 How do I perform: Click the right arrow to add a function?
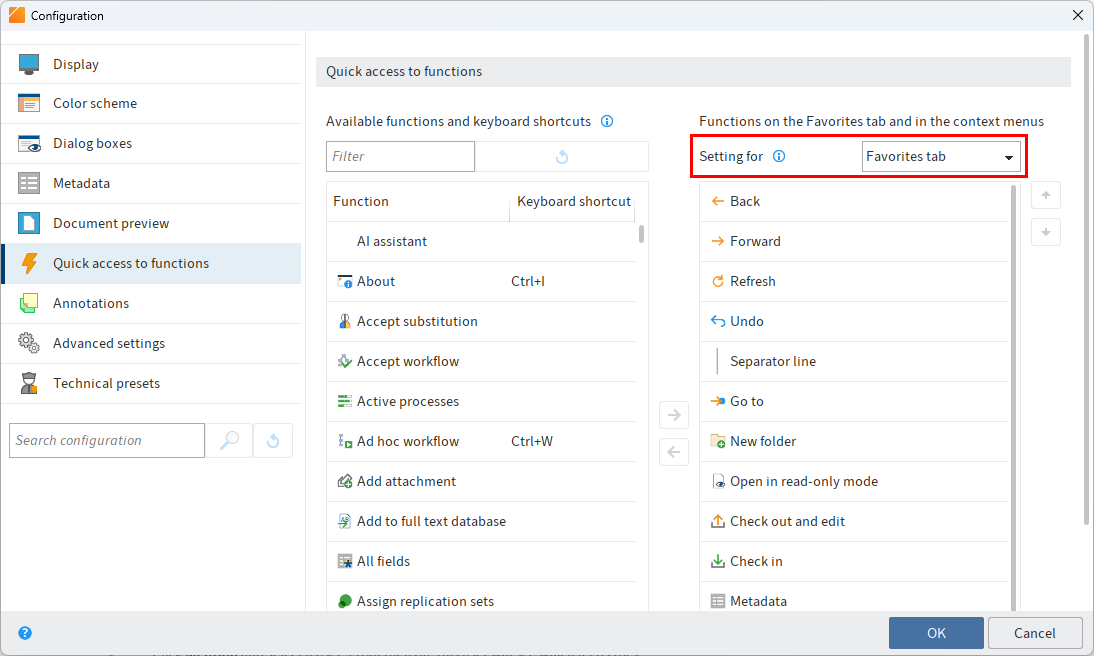(x=674, y=414)
